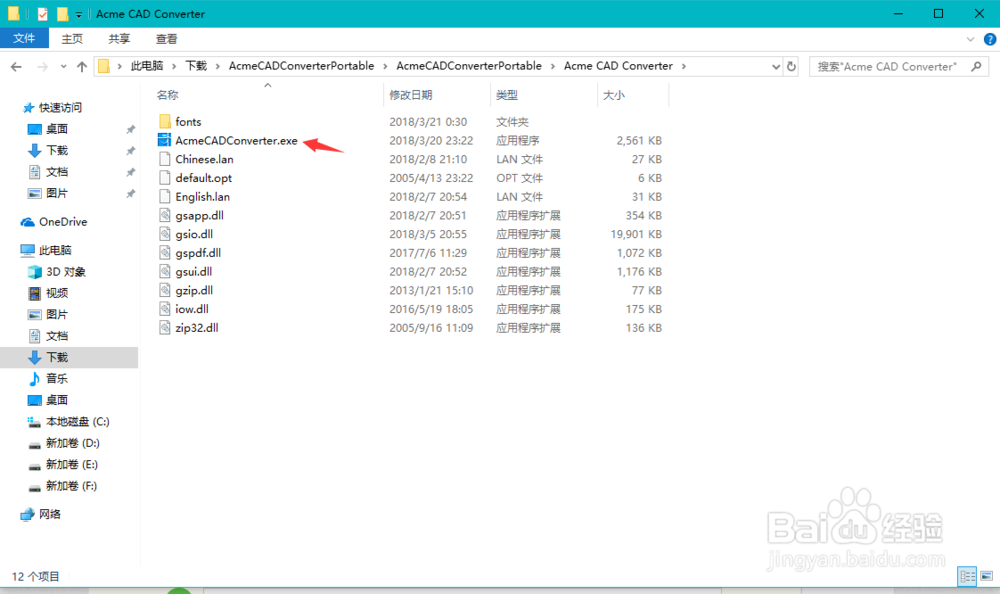Open 新加卷 (D:) drive
Viewport: 1000px width, 594px height.
pyautogui.click(x=73, y=443)
